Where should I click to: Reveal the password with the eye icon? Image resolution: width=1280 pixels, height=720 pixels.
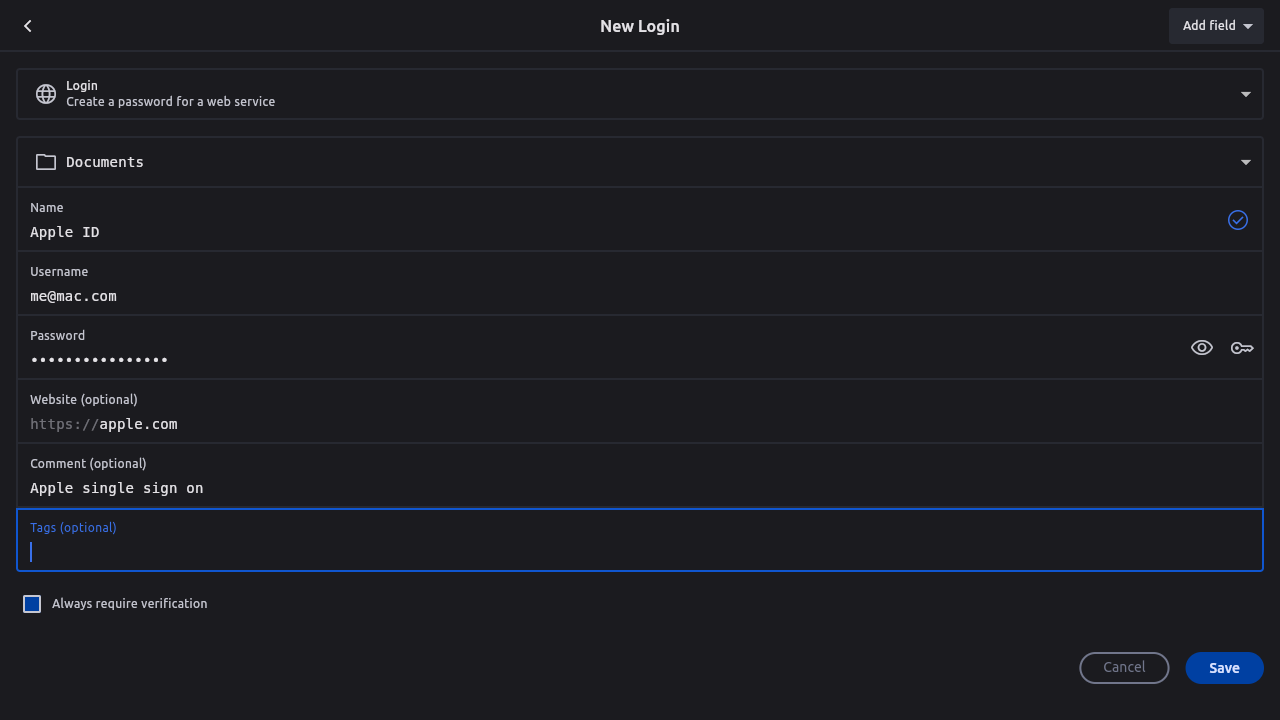coord(1202,348)
